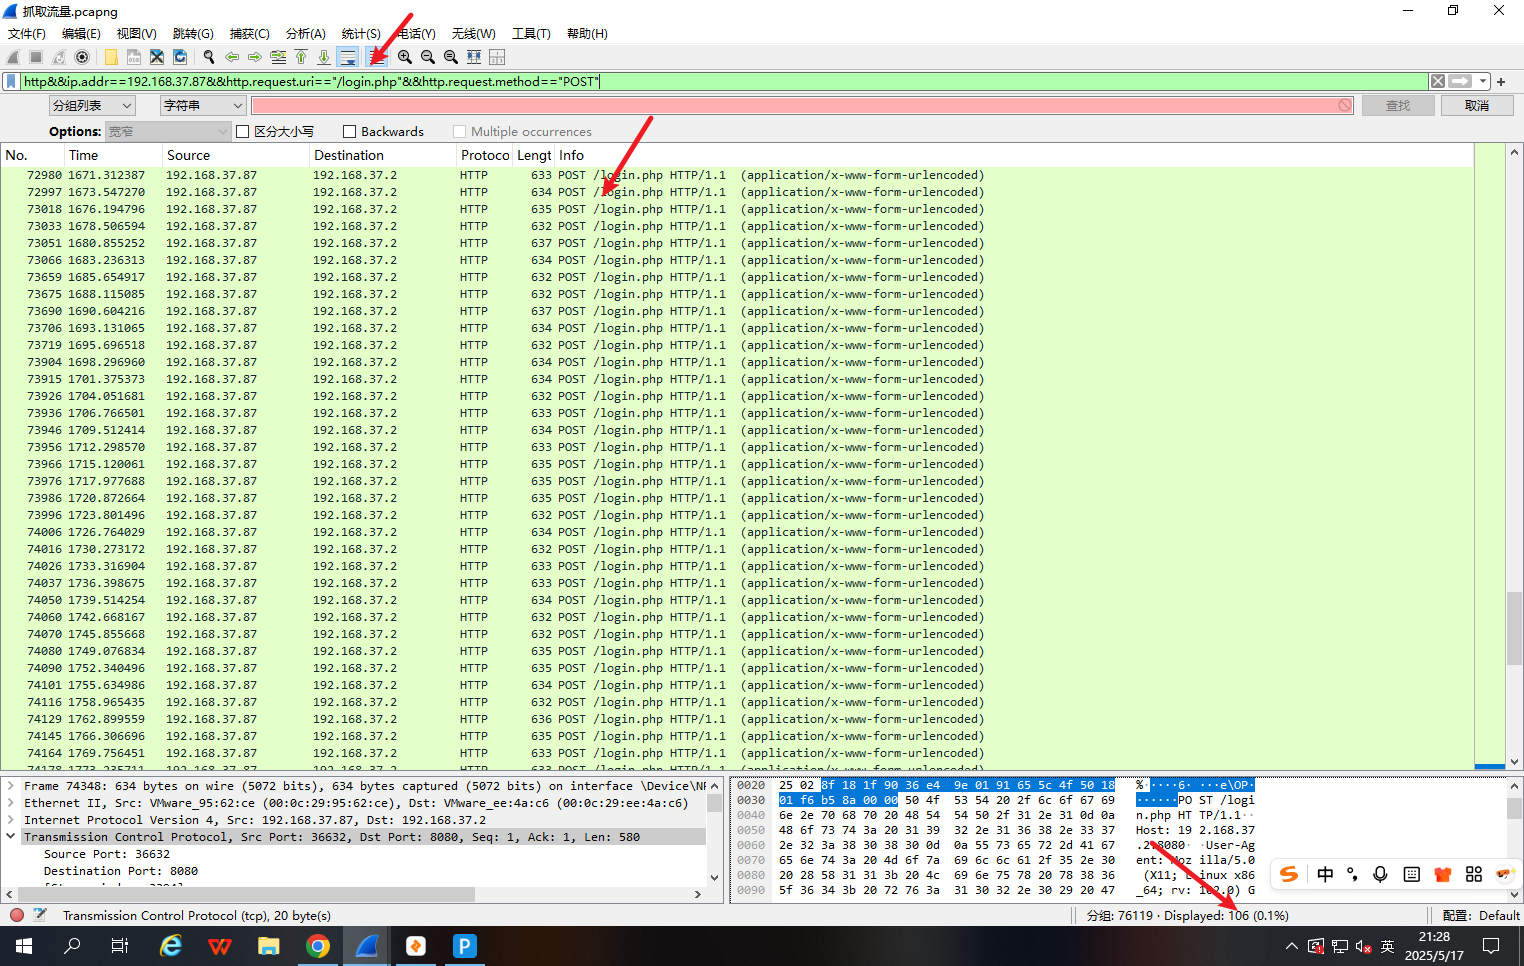Viewport: 1524px width, 966px height.
Task: Open the 文件(F) menu
Action: point(27,33)
